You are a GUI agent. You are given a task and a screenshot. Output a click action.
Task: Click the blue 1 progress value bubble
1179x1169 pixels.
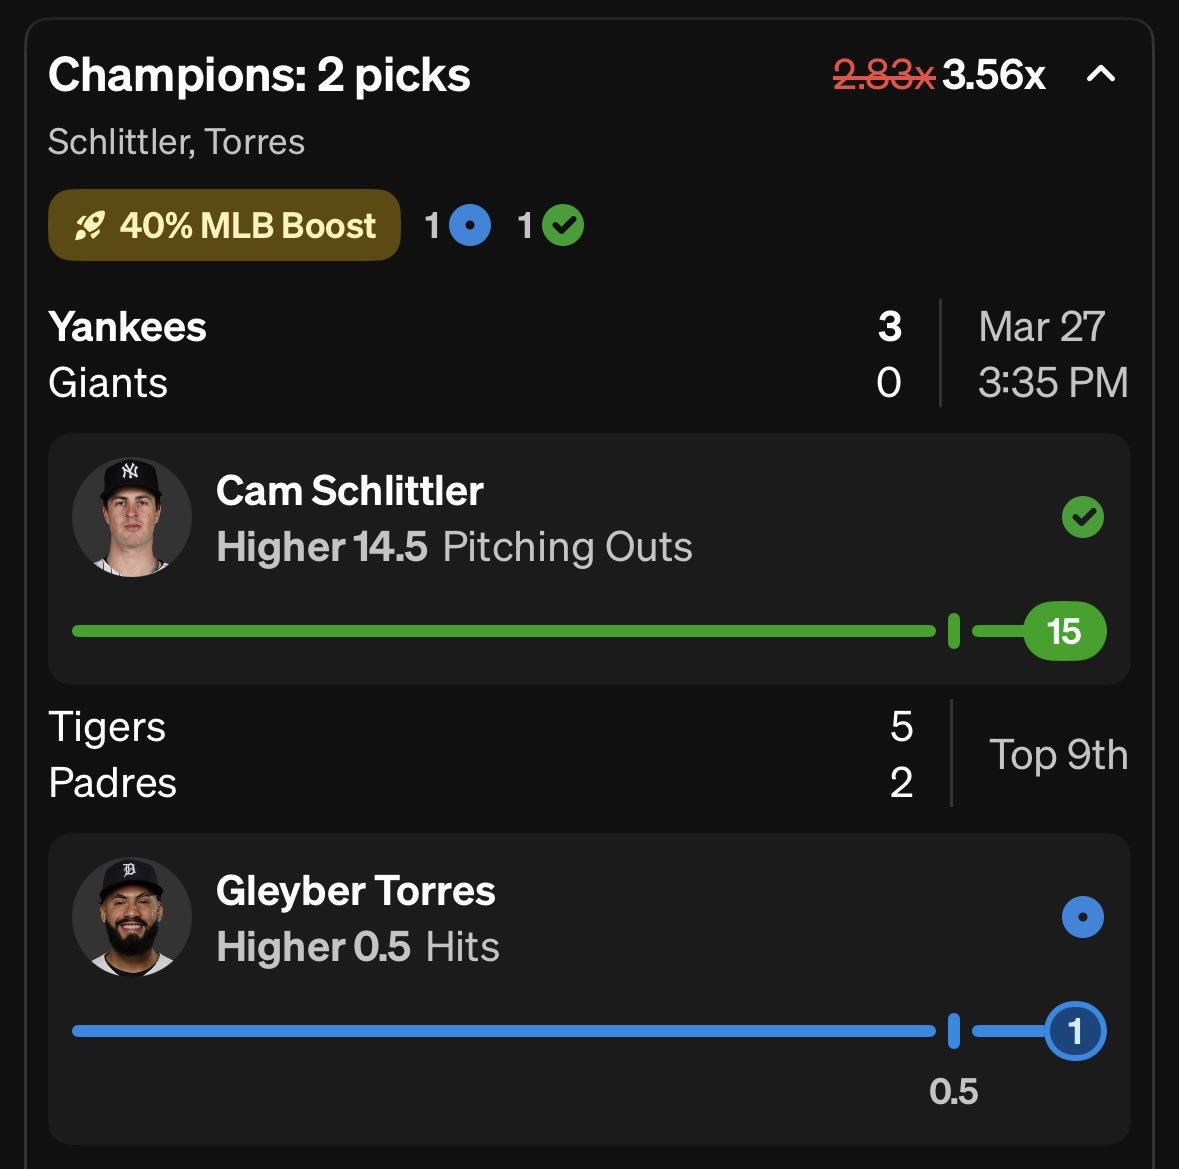pyautogui.click(x=1075, y=1031)
